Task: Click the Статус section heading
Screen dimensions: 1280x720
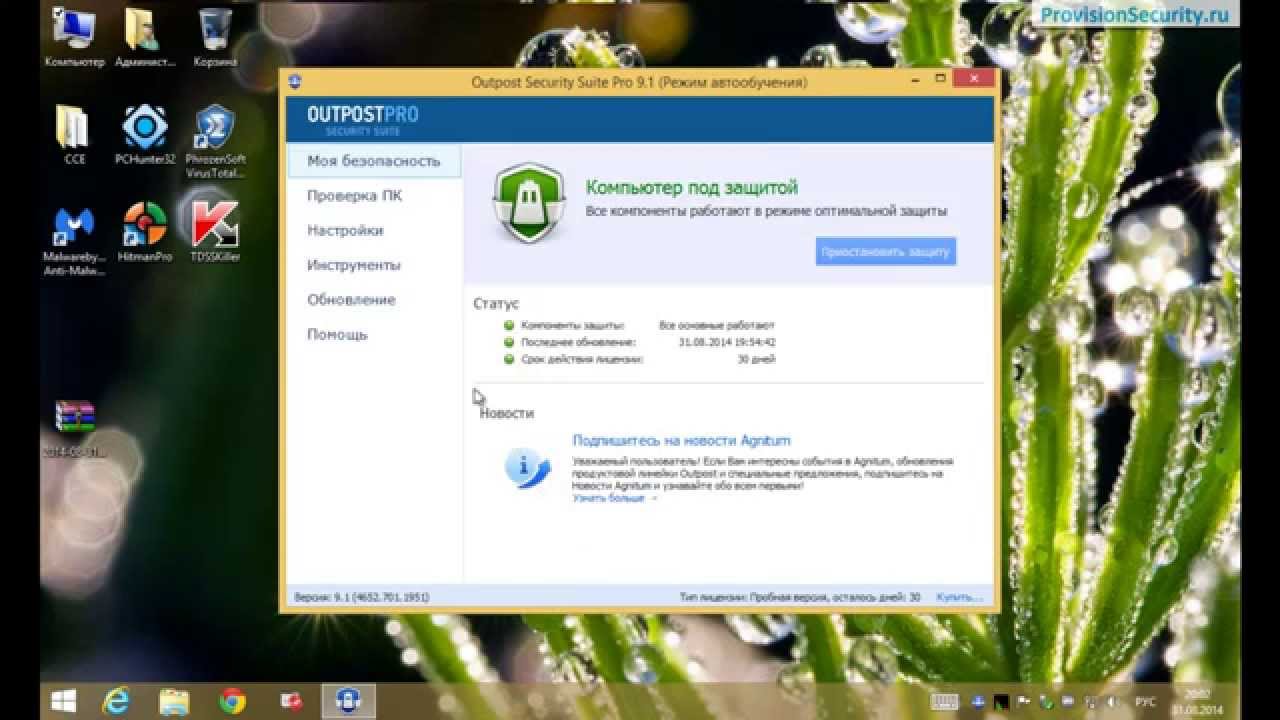Action: (496, 303)
